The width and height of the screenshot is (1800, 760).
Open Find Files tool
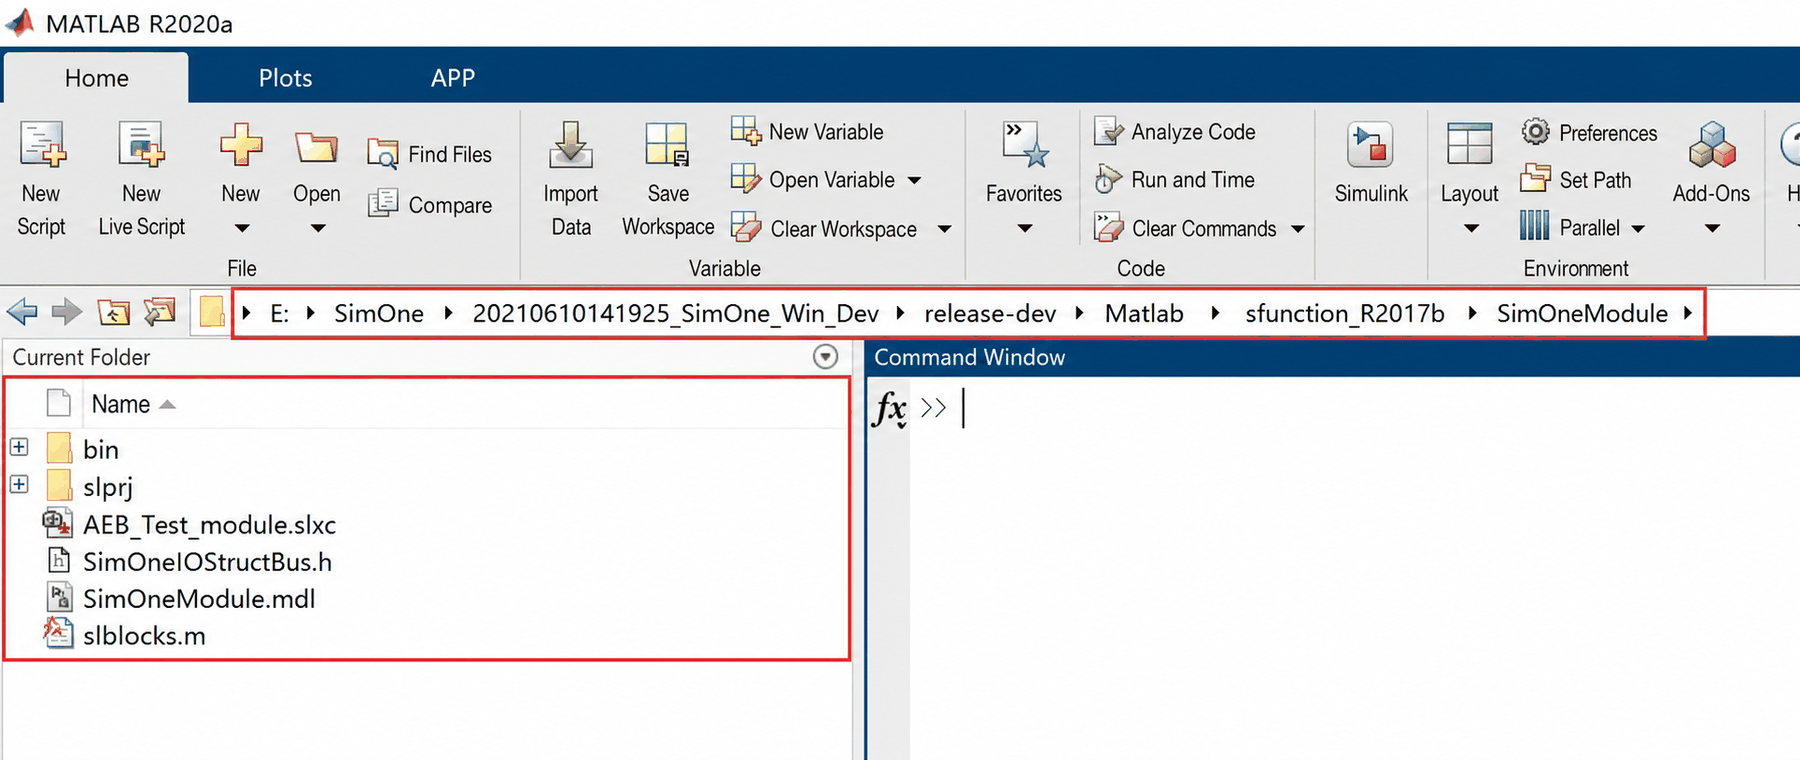tap(429, 154)
